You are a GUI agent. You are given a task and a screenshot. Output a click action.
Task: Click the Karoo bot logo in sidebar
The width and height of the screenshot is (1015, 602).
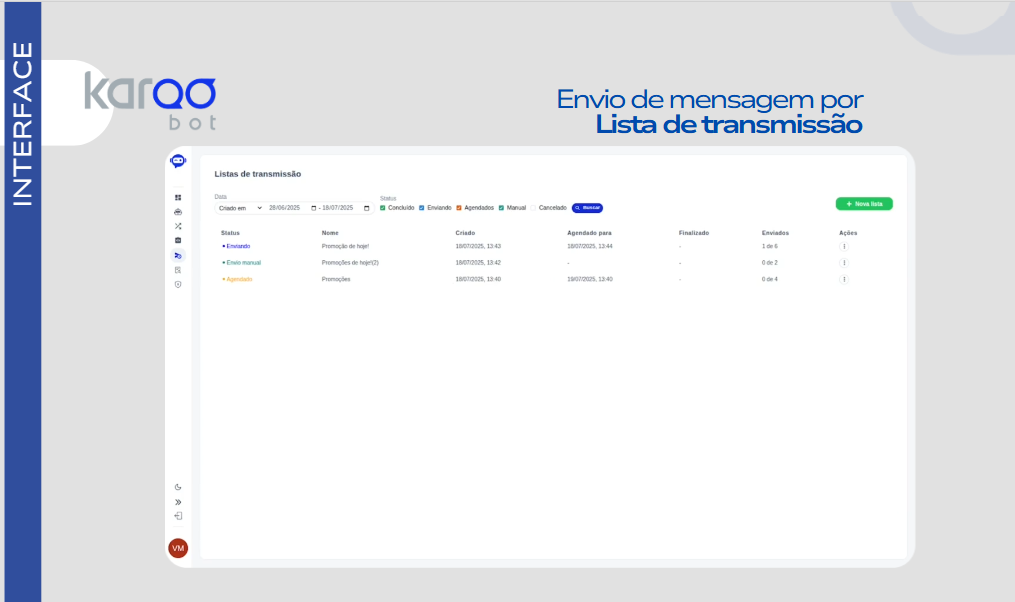[178, 161]
